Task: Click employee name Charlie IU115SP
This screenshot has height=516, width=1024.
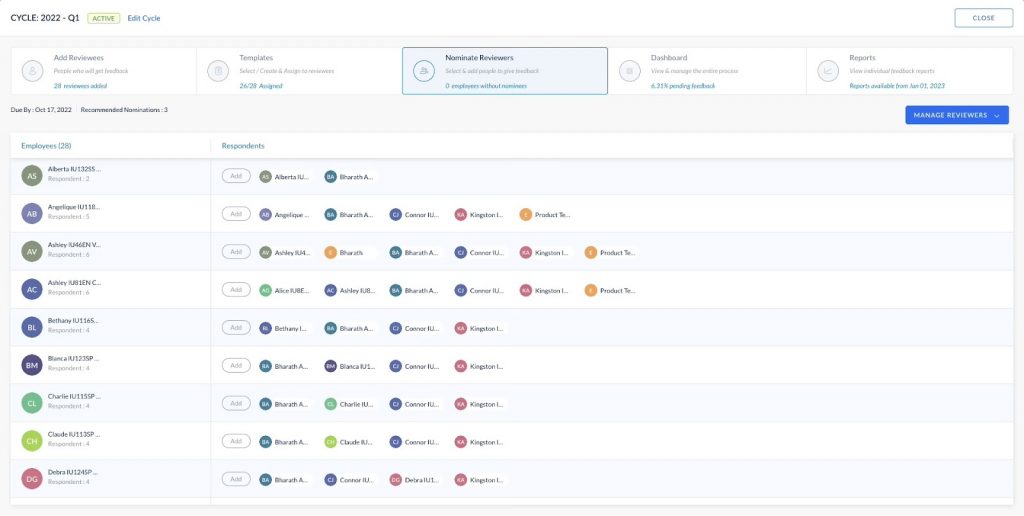Action: (74, 396)
